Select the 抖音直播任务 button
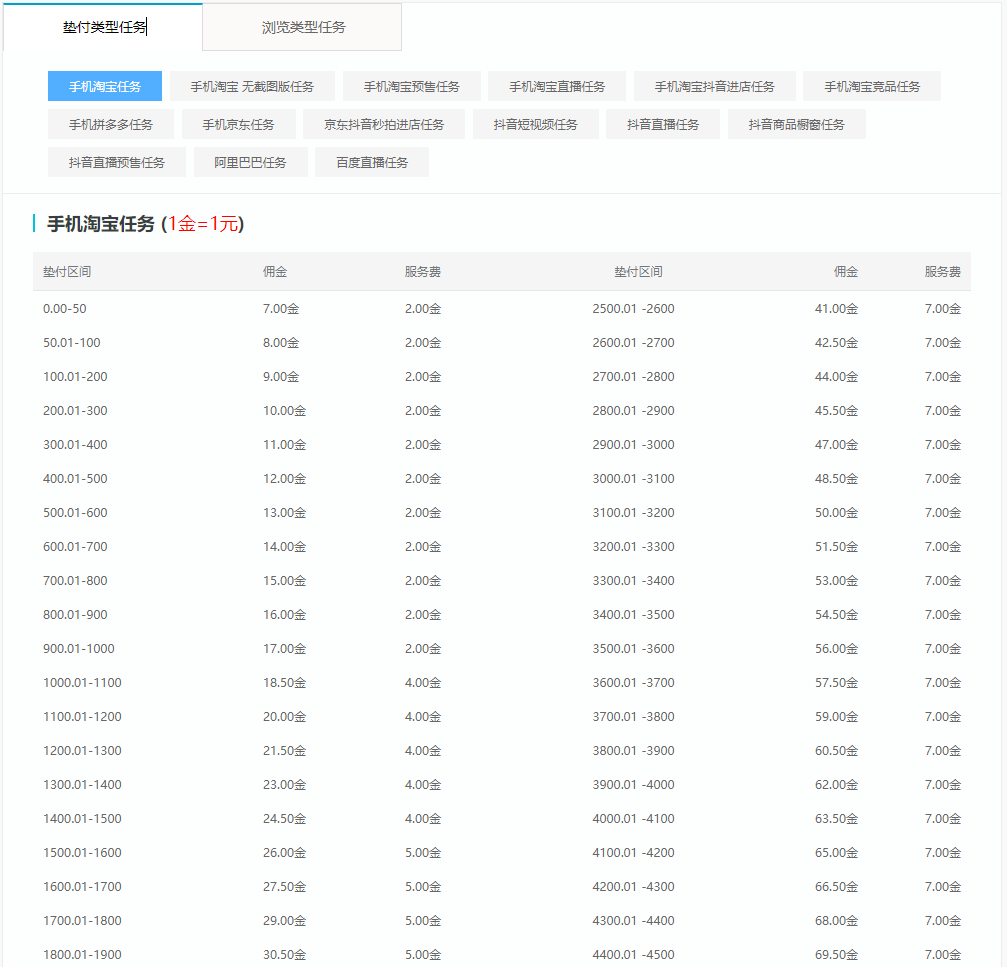 pyautogui.click(x=663, y=124)
